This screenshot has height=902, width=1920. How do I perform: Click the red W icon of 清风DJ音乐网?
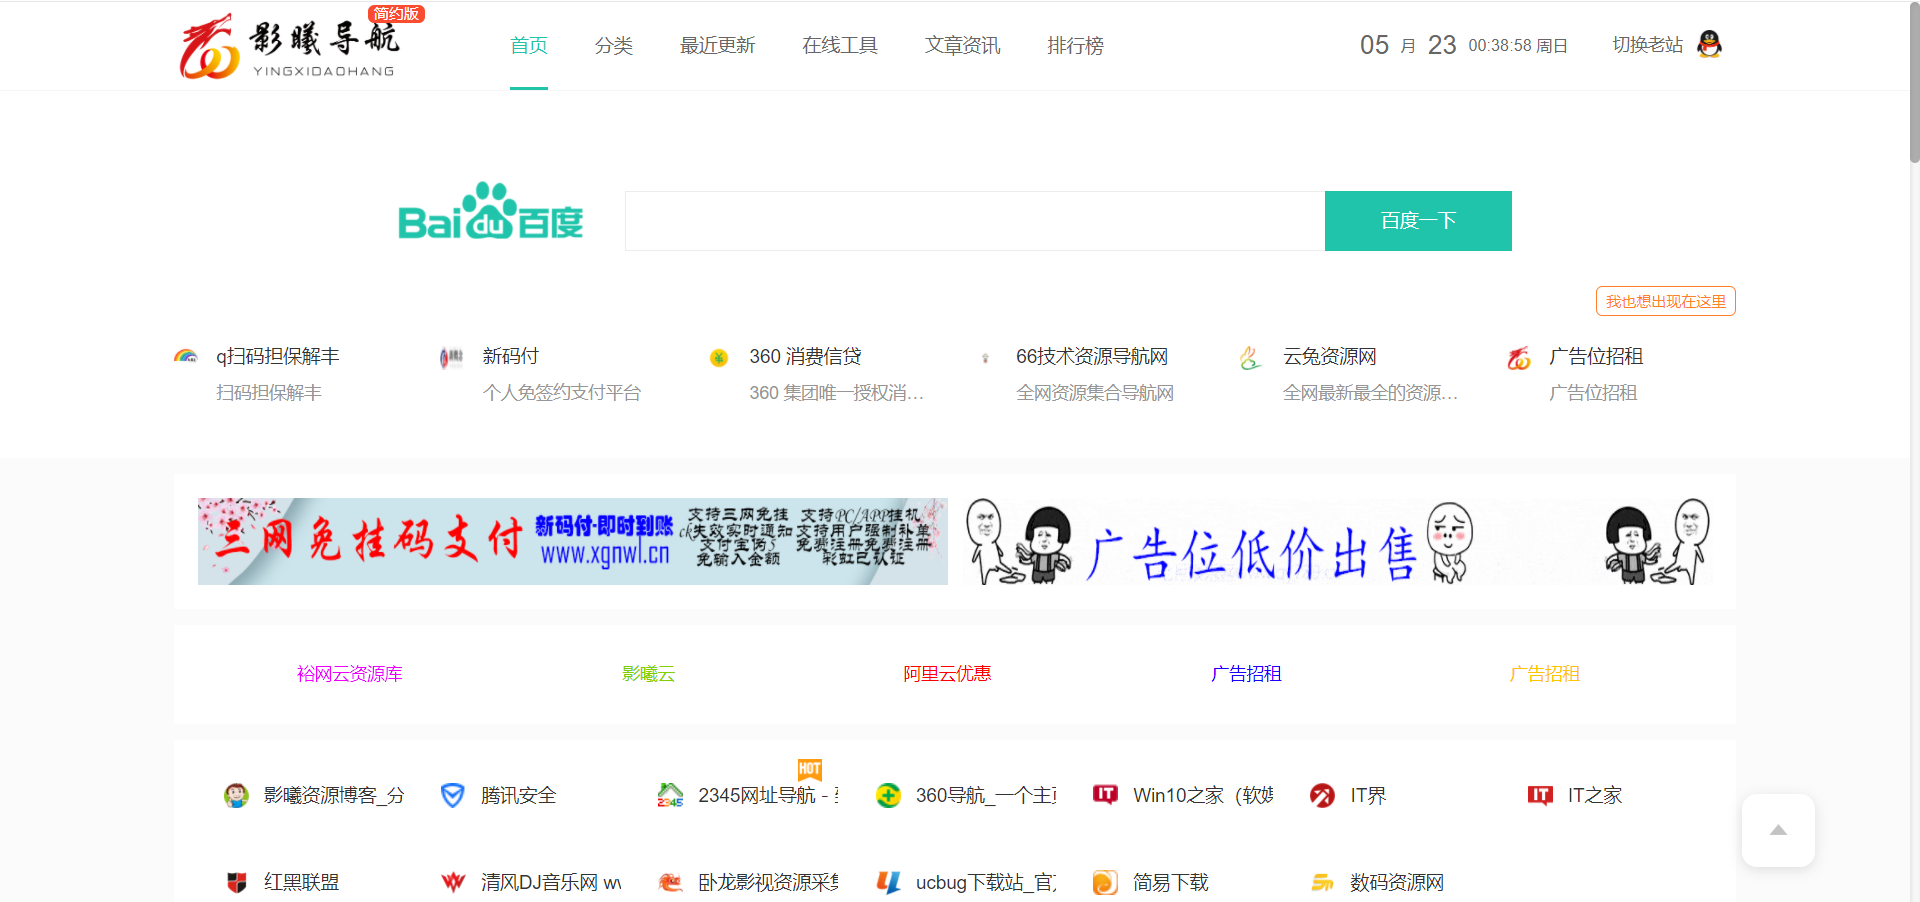(453, 882)
